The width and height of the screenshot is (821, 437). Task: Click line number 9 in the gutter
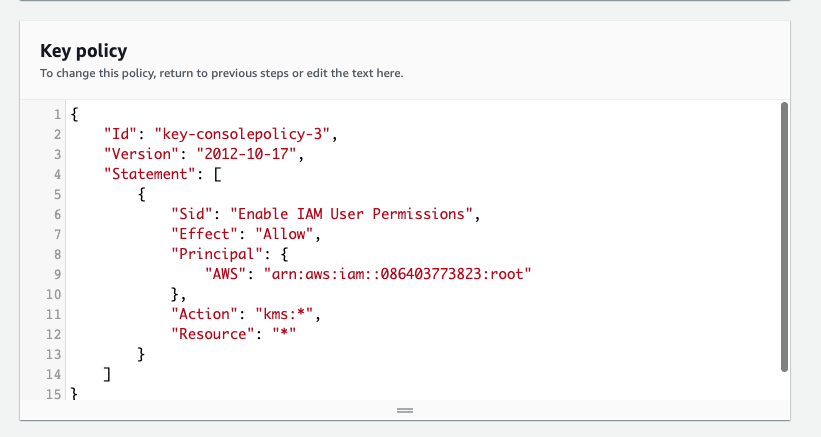coord(58,274)
